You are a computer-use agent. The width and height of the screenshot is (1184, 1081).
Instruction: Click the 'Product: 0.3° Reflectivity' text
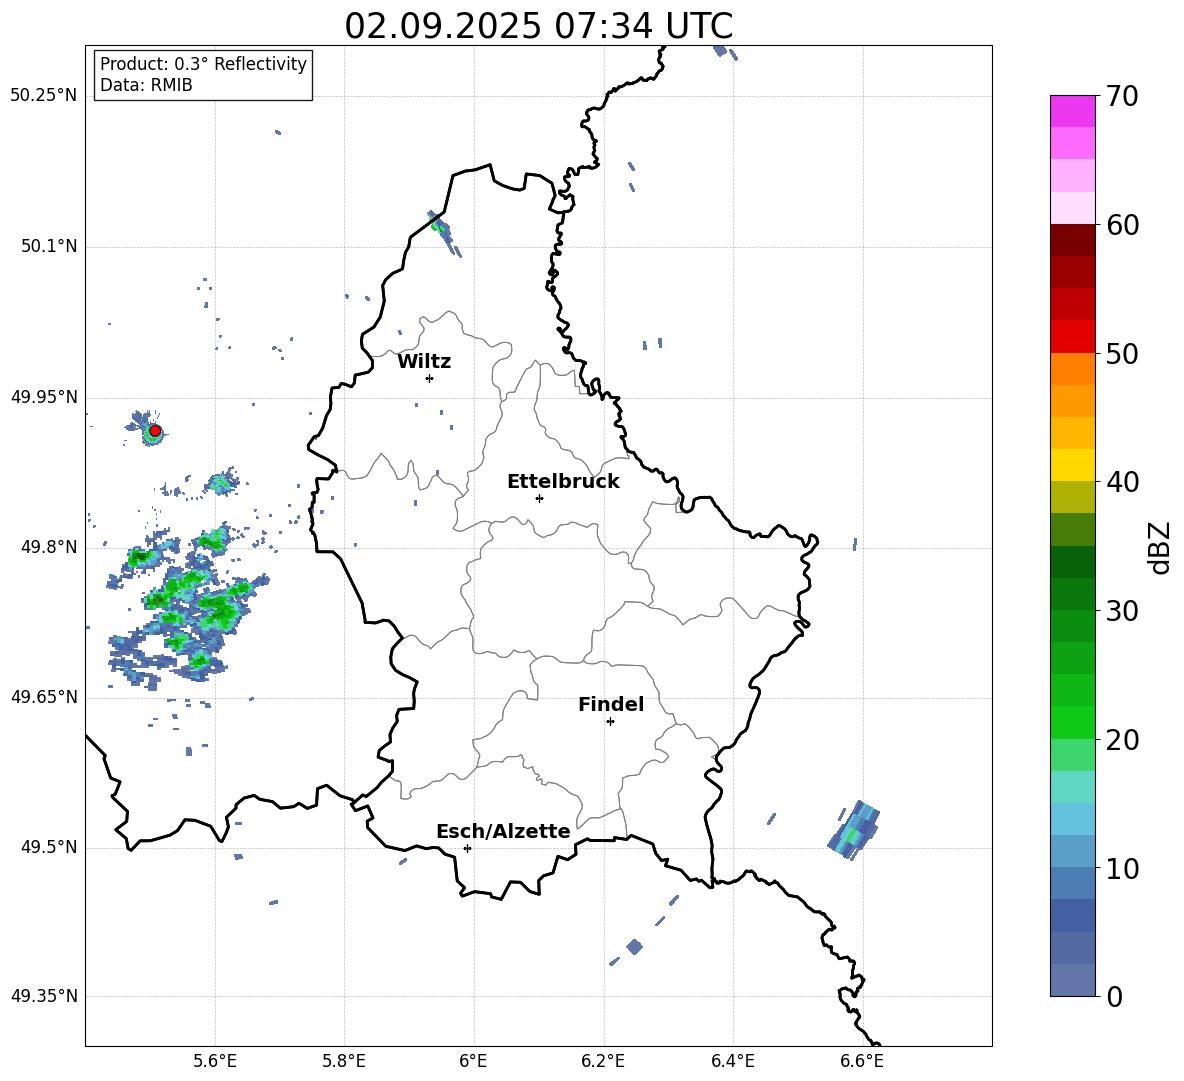pos(203,63)
